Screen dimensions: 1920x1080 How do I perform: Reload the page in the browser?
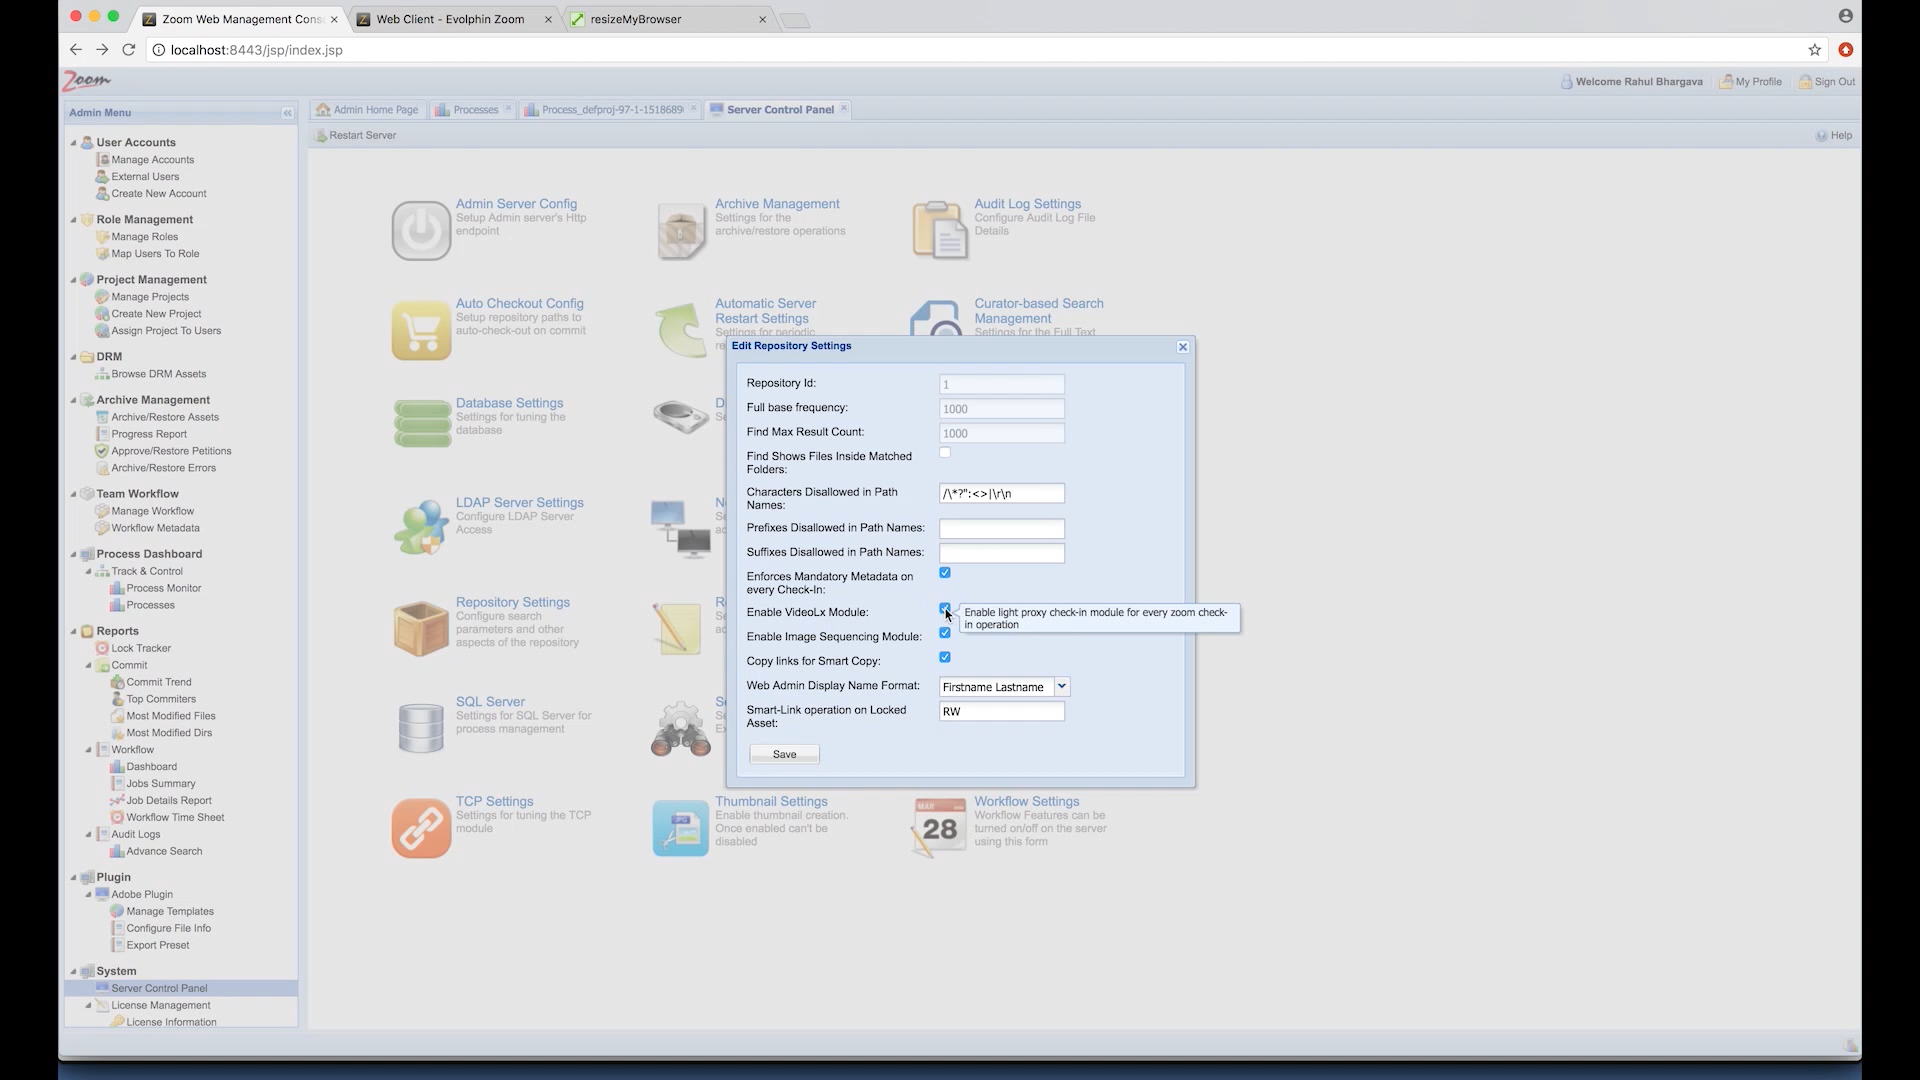128,50
